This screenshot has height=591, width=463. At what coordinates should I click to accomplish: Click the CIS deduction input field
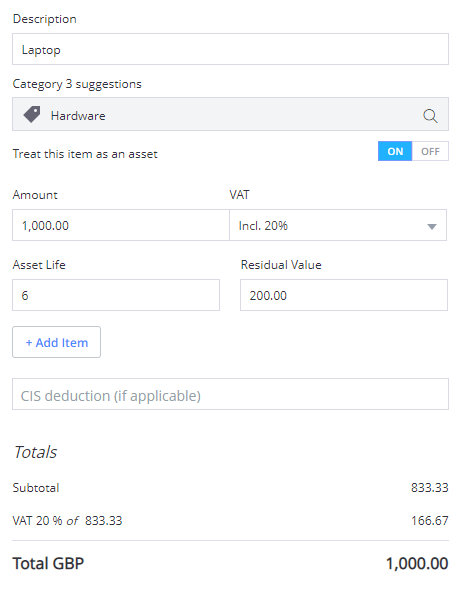230,394
